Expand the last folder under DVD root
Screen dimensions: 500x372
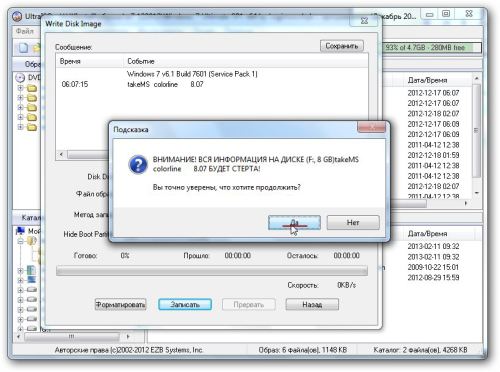click(20, 127)
